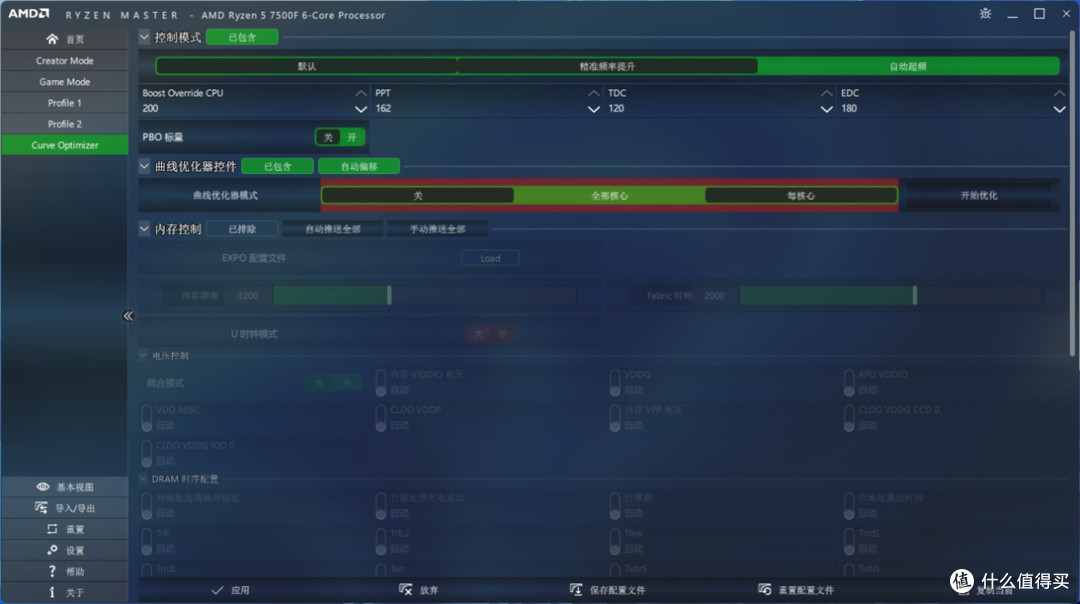Collapse the 电压控制 section

(143, 355)
